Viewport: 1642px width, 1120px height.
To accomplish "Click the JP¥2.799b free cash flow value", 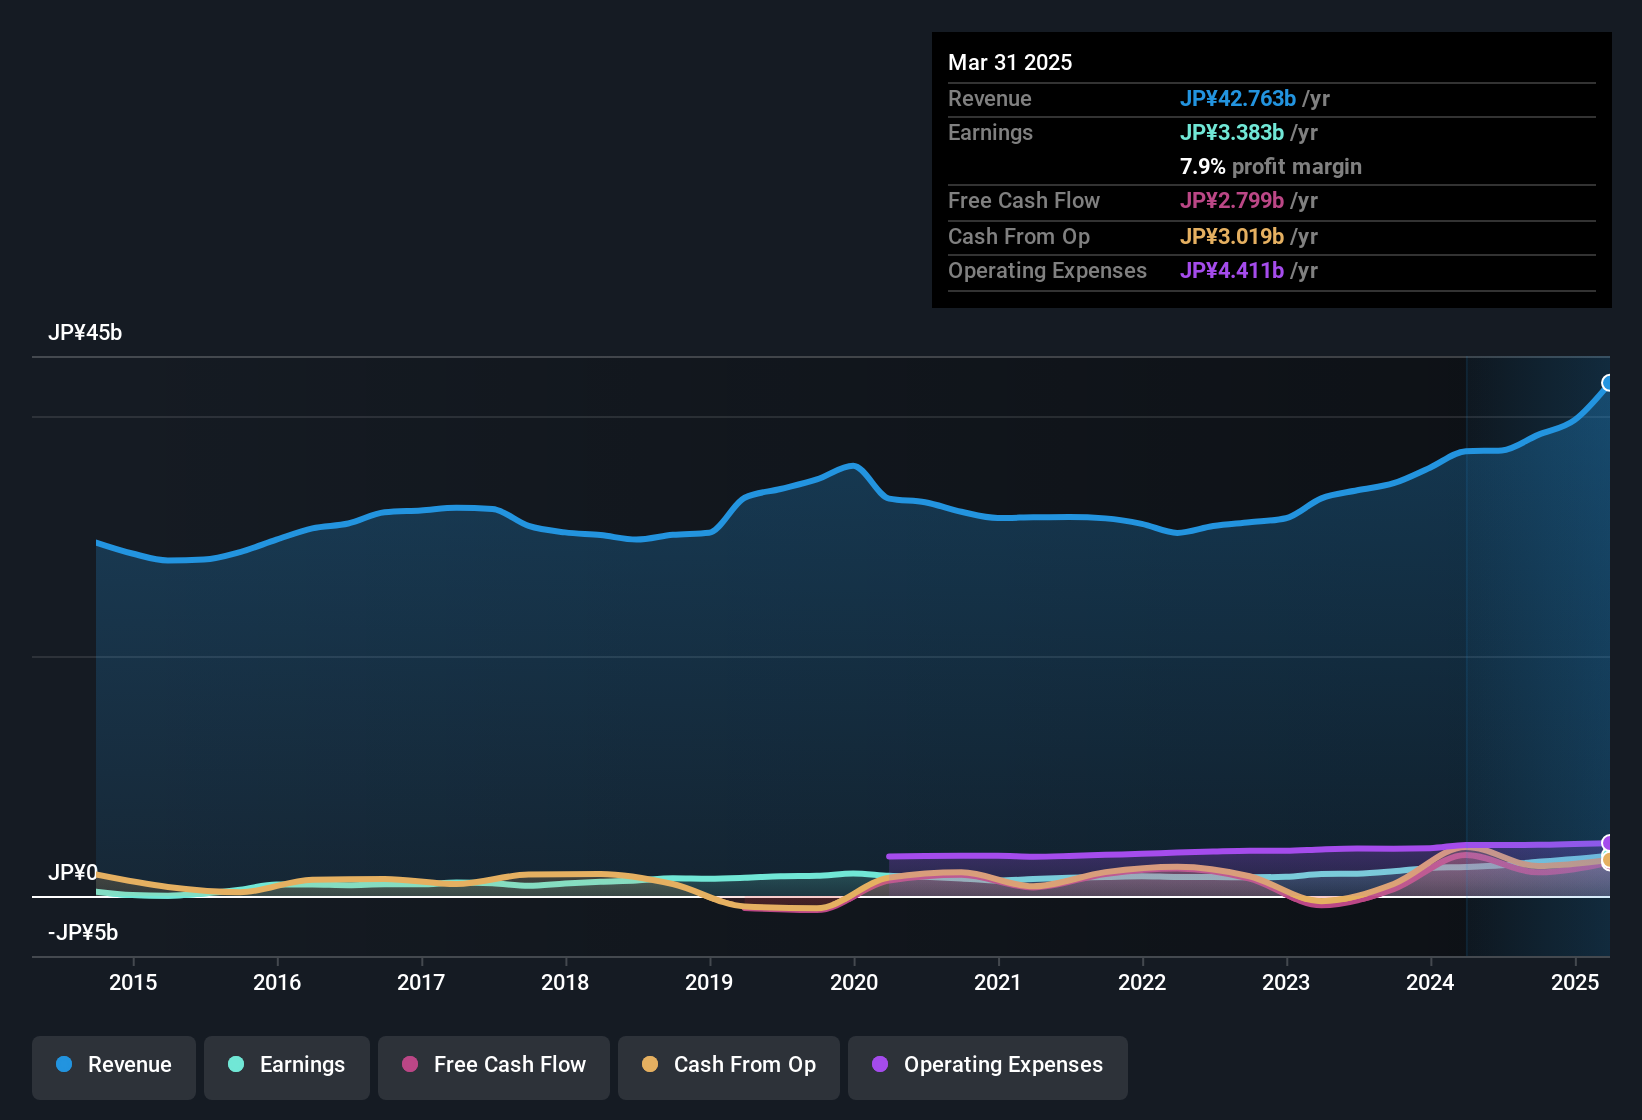I will coord(1232,200).
